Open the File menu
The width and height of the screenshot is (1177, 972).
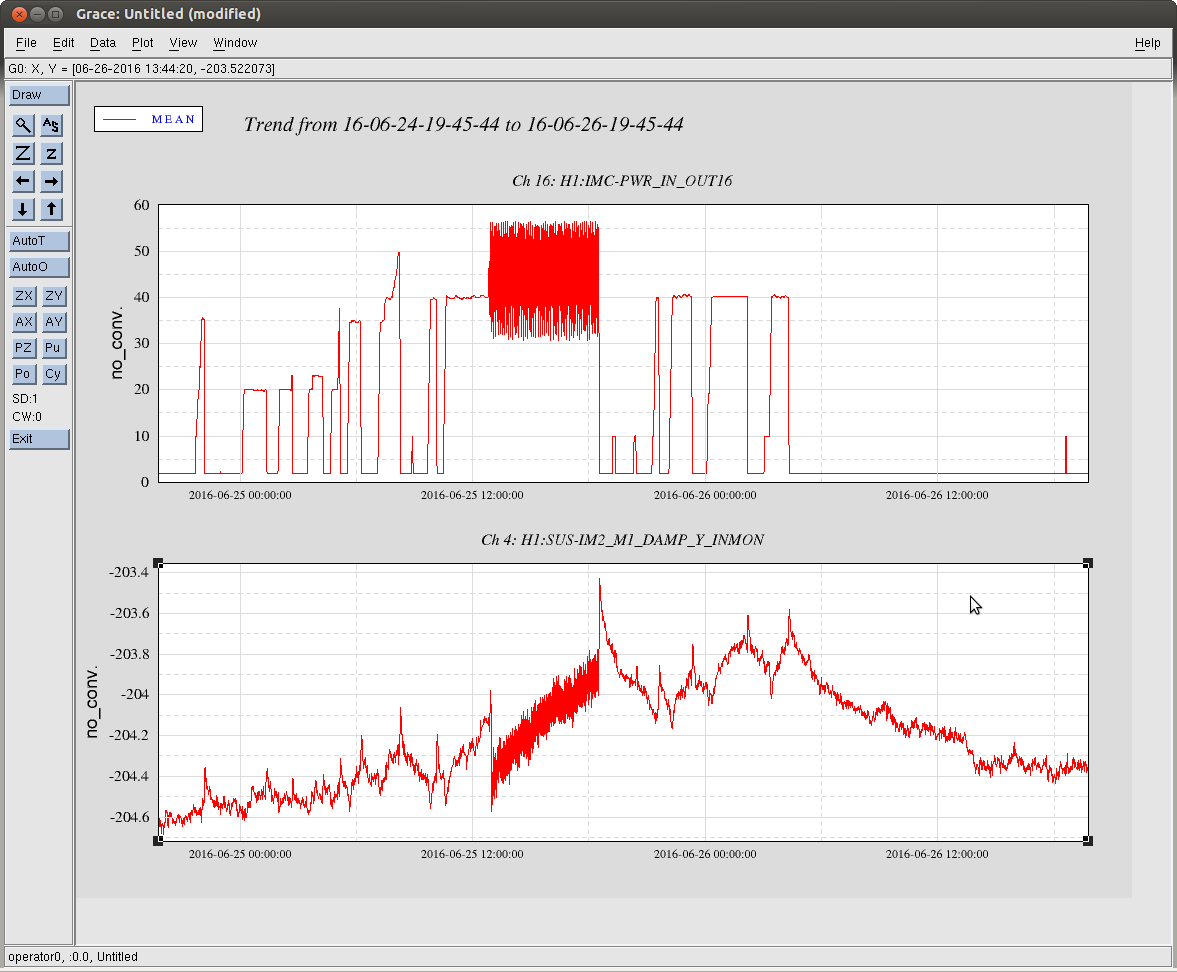coord(26,43)
